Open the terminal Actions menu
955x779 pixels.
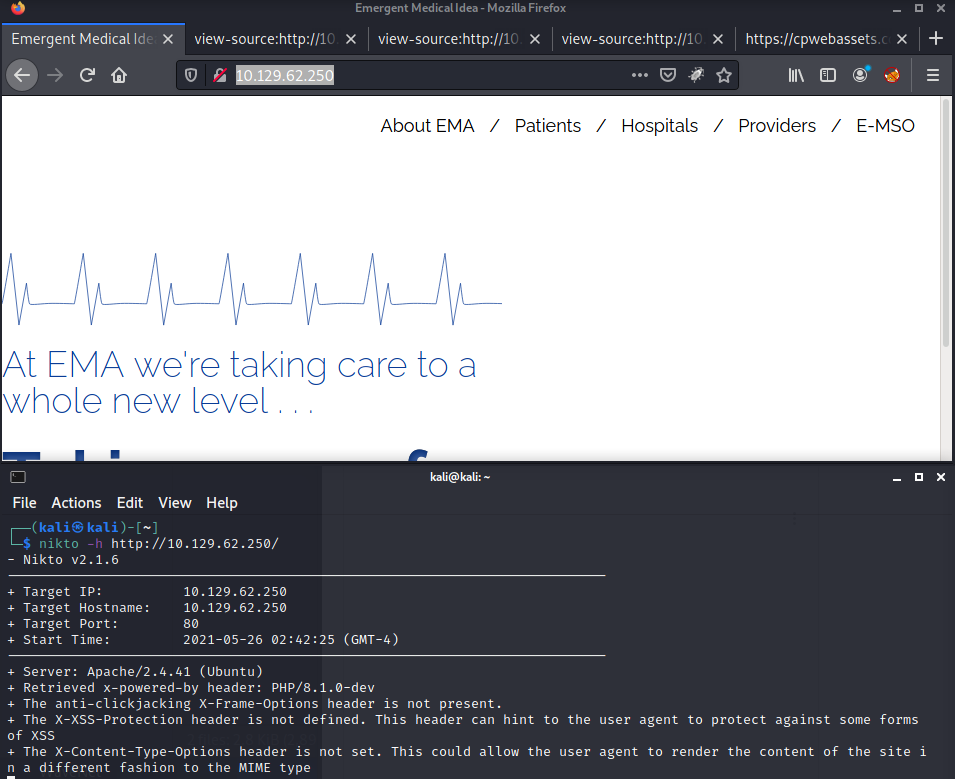pos(76,503)
